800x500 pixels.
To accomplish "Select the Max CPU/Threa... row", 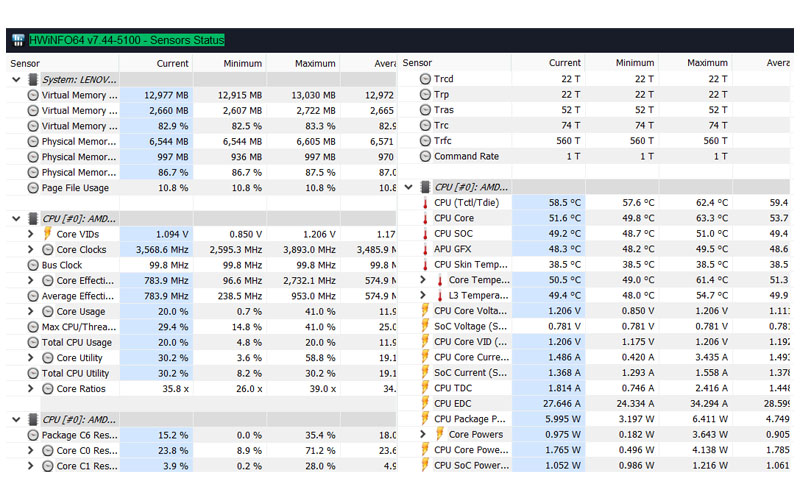I will coord(202,327).
